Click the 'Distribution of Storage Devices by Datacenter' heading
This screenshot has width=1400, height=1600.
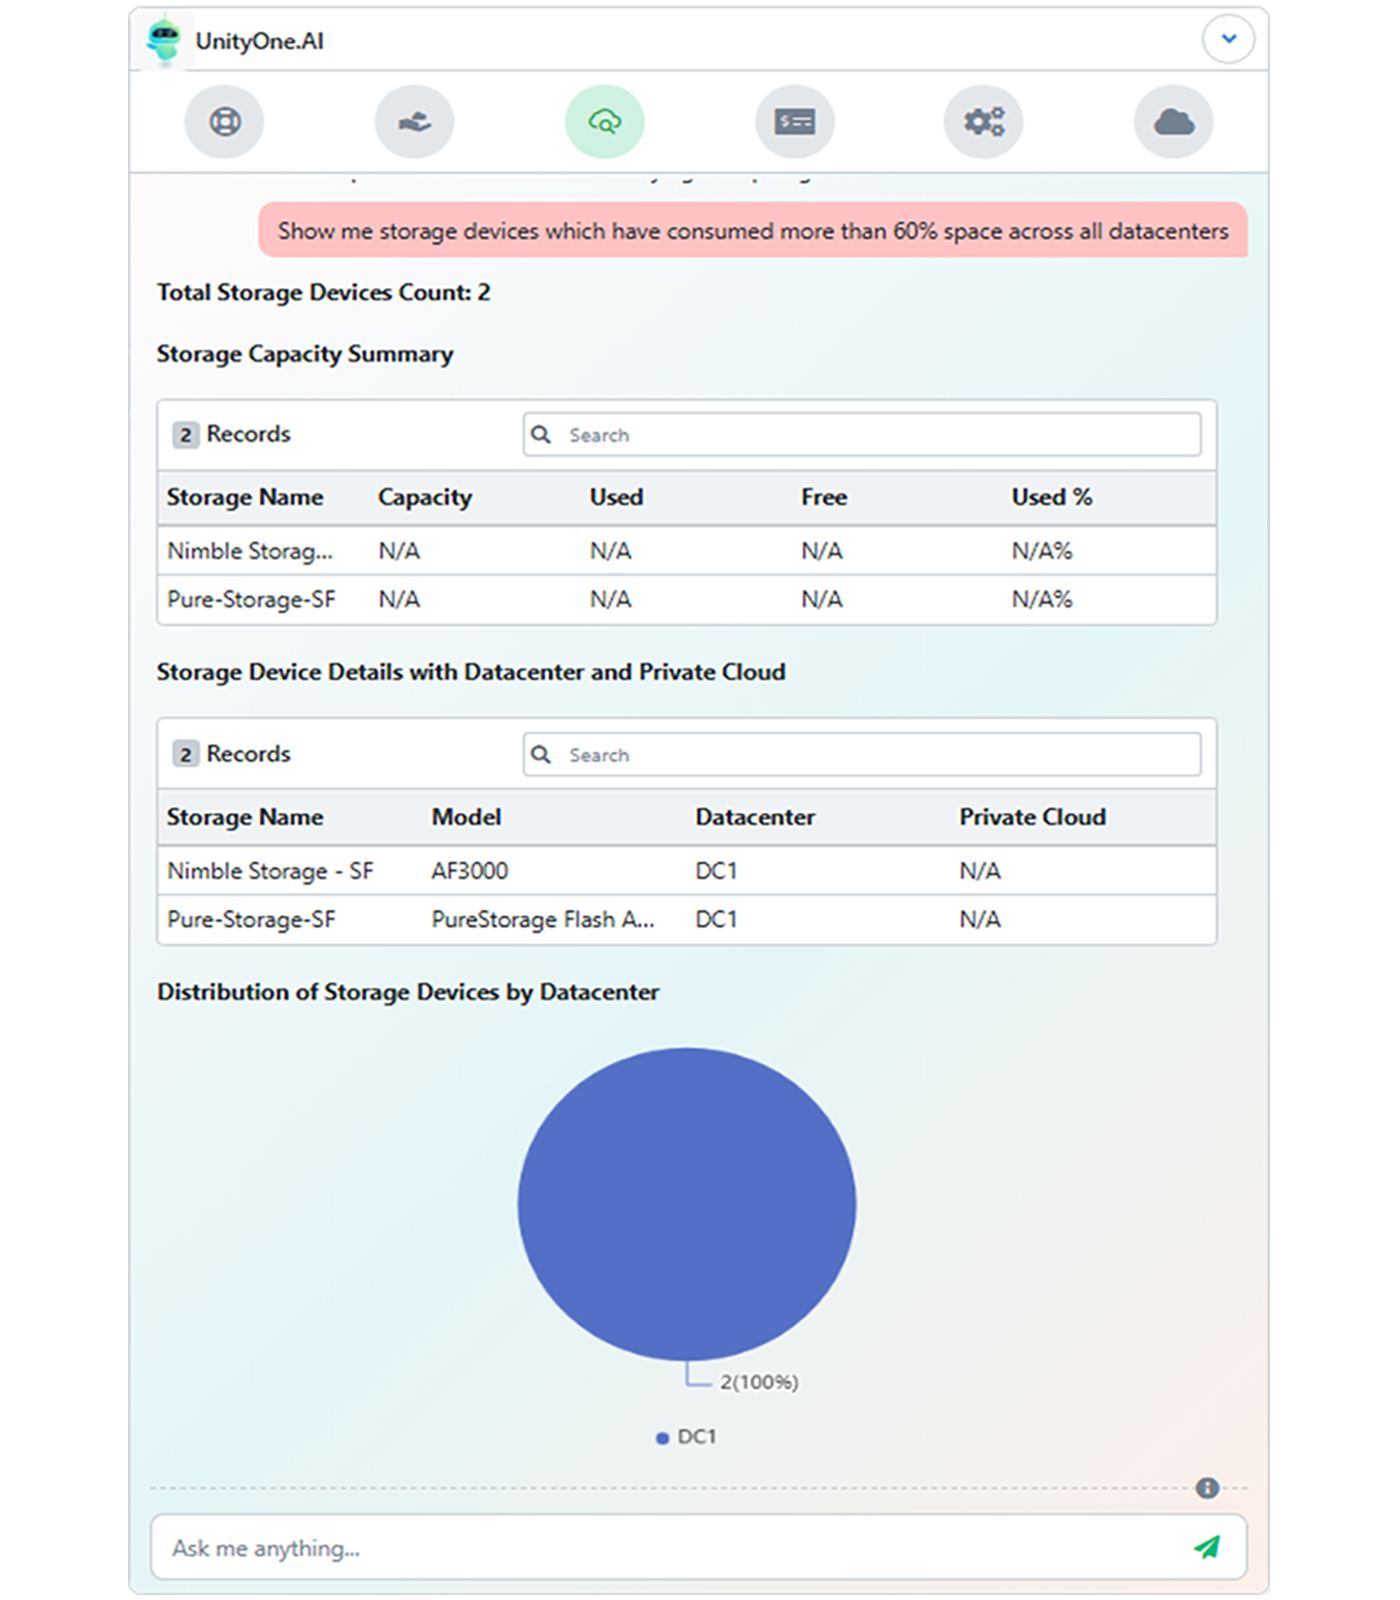[x=408, y=992]
